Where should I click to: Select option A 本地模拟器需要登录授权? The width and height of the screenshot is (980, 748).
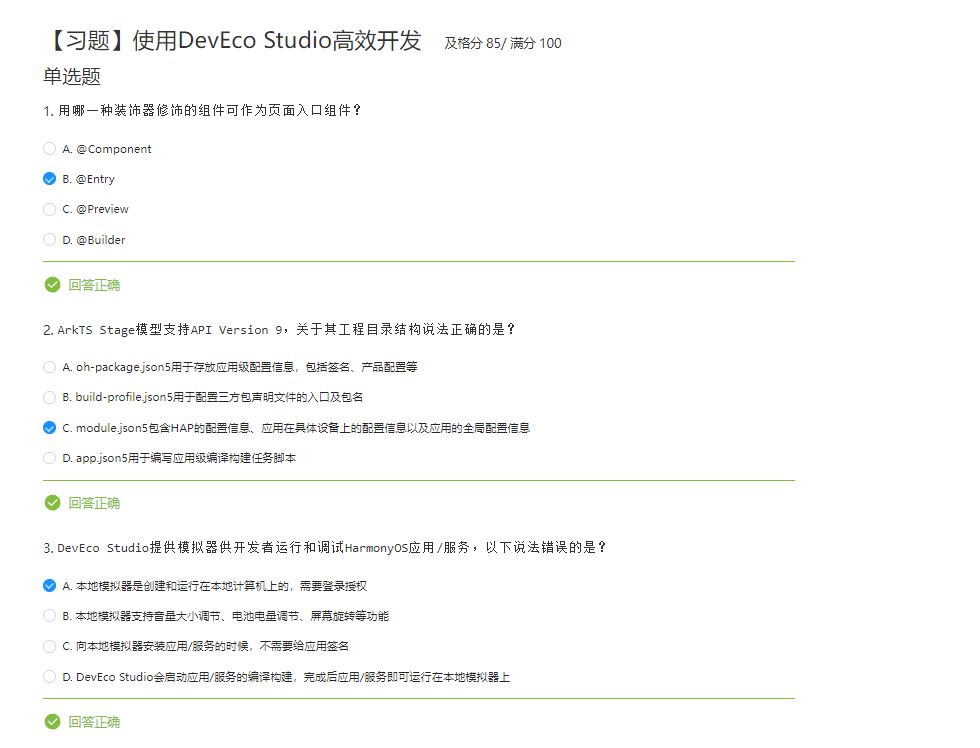coord(49,586)
